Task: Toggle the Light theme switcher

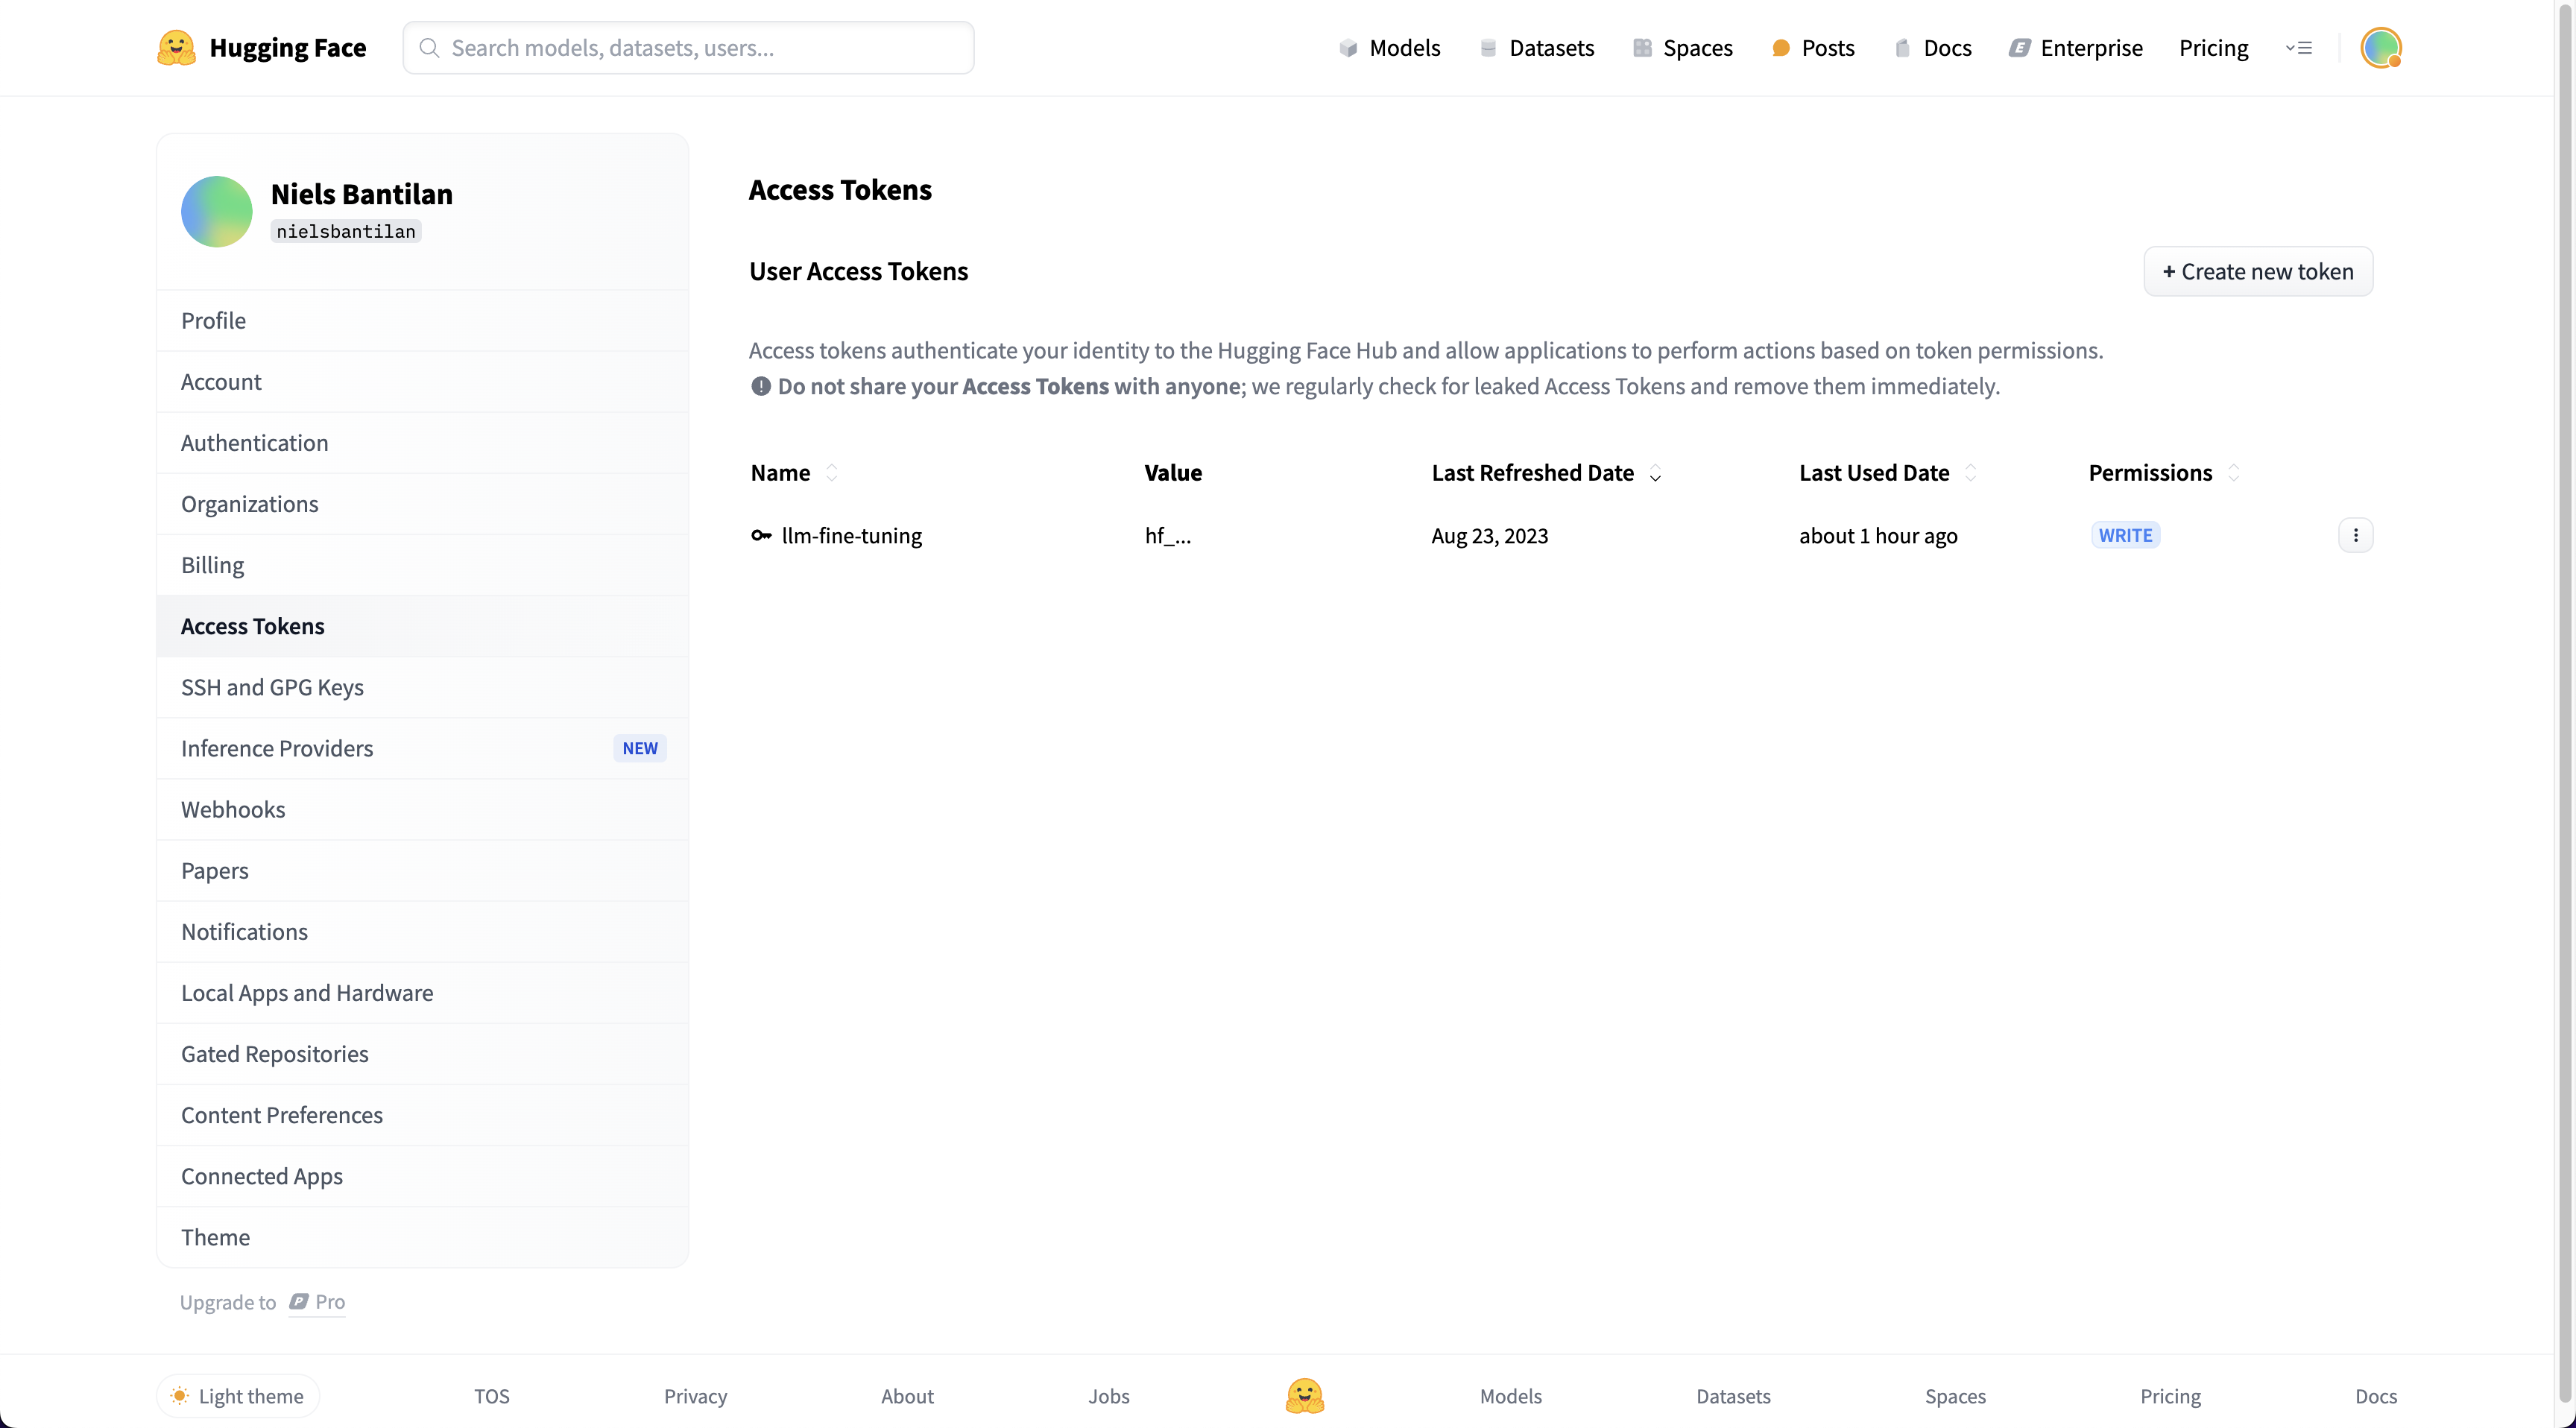Action: [238, 1395]
